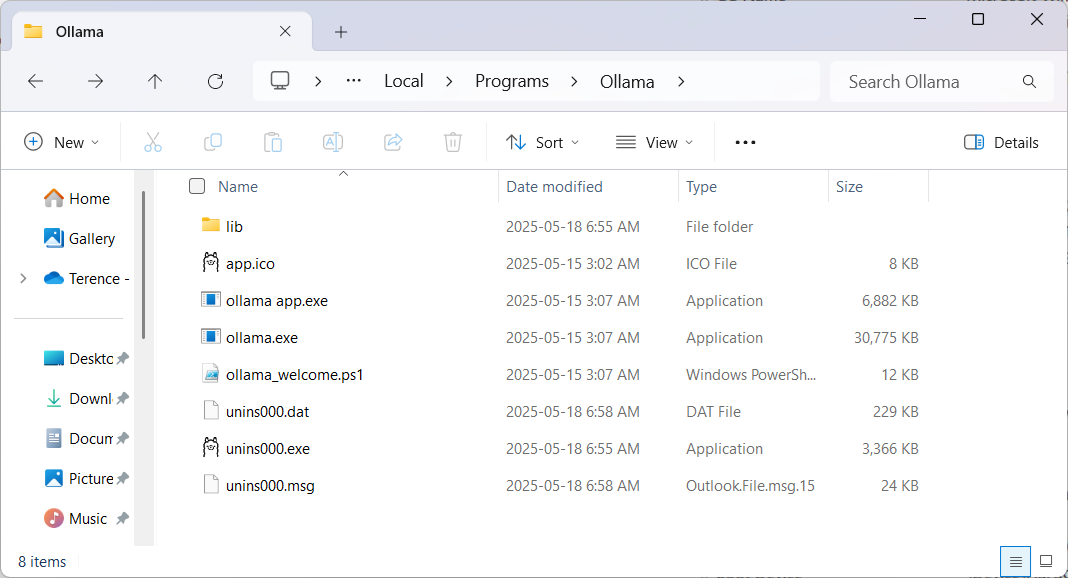Open Desktop pinned folder

(x=86, y=358)
